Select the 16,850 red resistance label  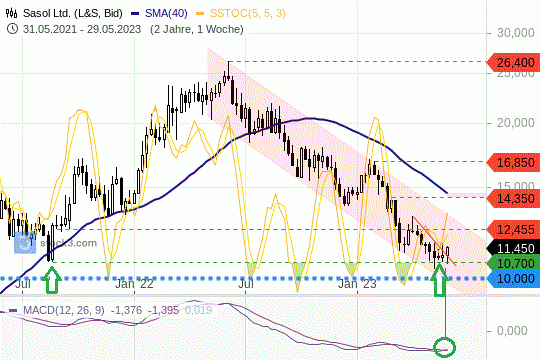pos(513,162)
